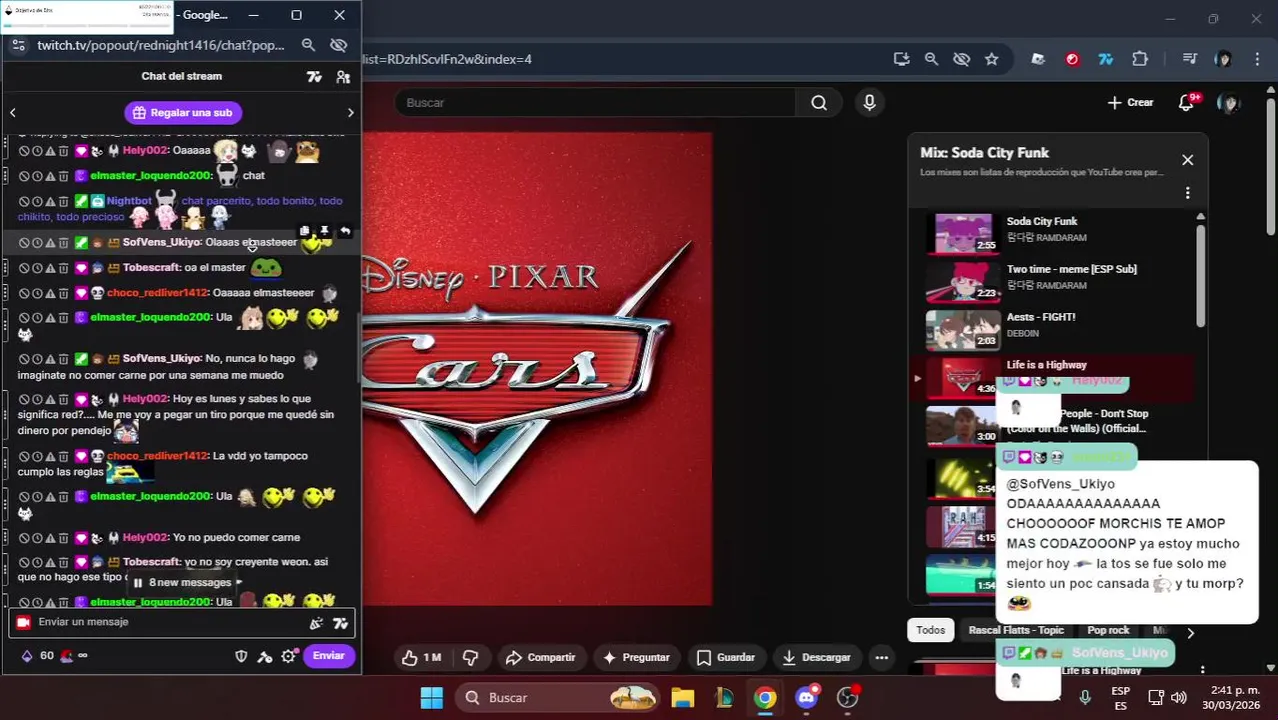Open Mix playlist three-dot options
Image resolution: width=1278 pixels, height=720 pixels.
1187,193
